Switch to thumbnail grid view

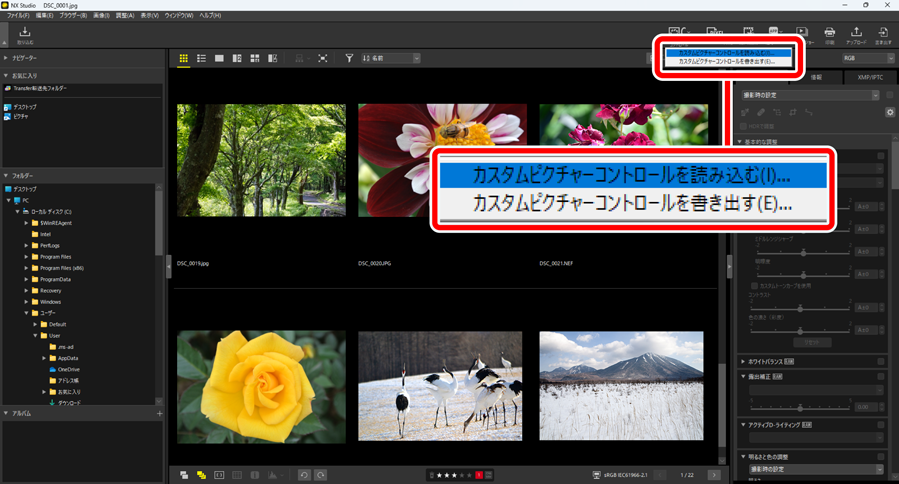tap(184, 59)
